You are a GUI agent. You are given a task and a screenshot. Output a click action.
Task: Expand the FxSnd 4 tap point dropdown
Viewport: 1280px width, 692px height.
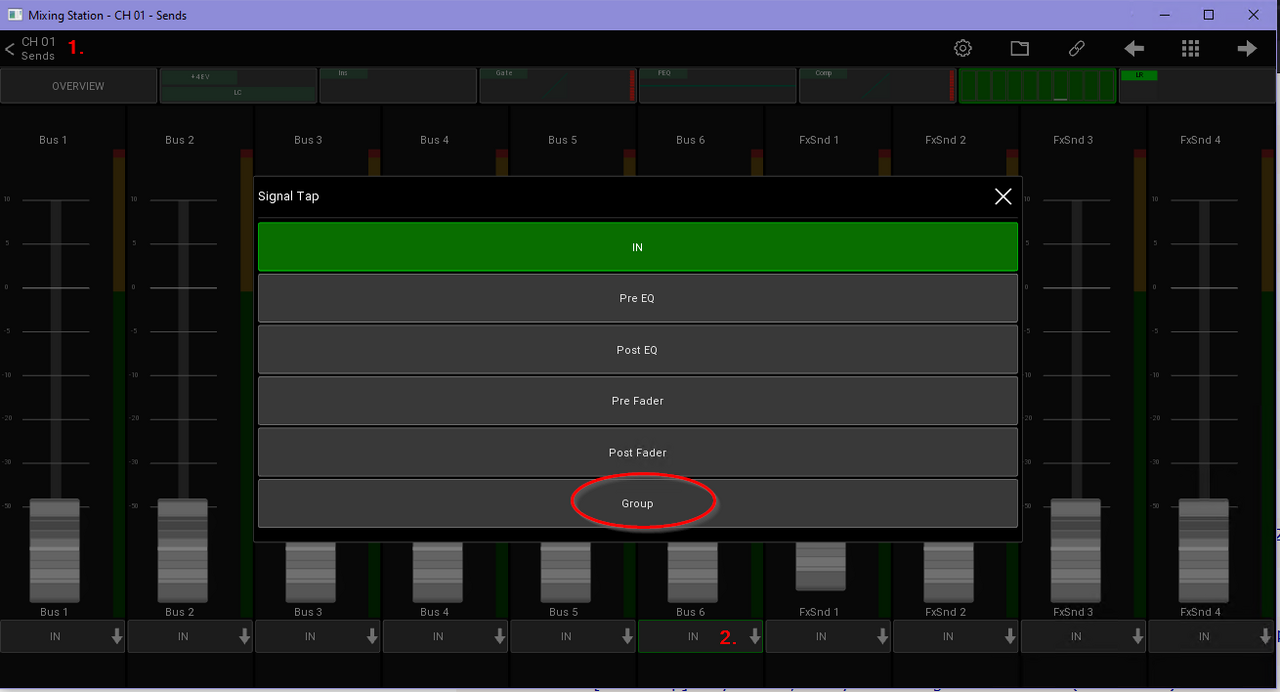pyautogui.click(x=1211, y=636)
